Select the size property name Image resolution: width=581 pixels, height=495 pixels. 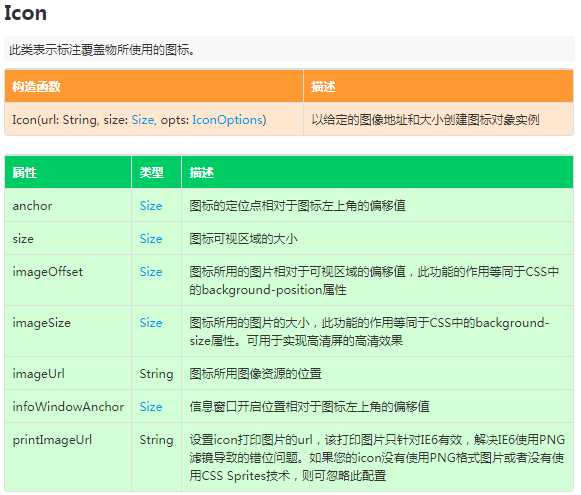click(x=23, y=239)
